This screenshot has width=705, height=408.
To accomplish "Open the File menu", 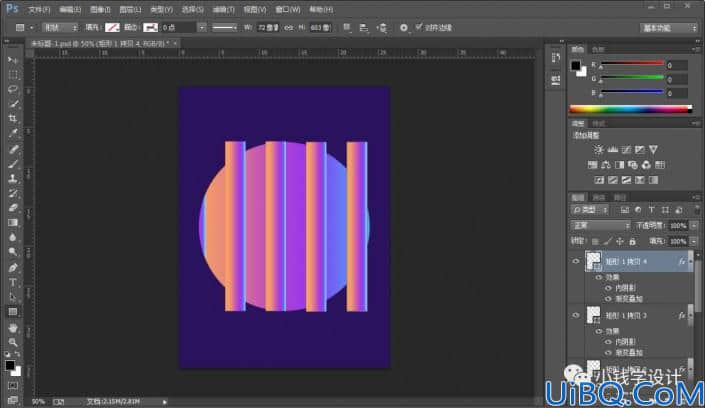I will coord(39,9).
